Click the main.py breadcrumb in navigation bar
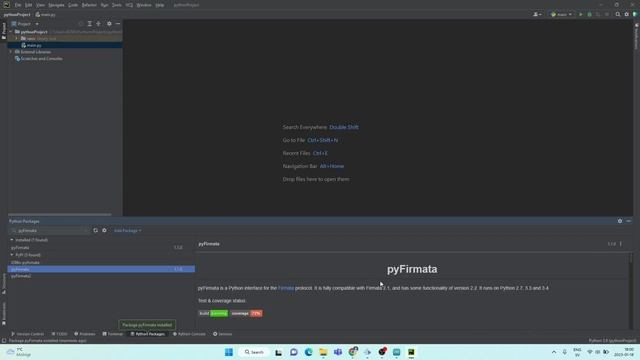The height and width of the screenshot is (360, 640). click(45, 15)
